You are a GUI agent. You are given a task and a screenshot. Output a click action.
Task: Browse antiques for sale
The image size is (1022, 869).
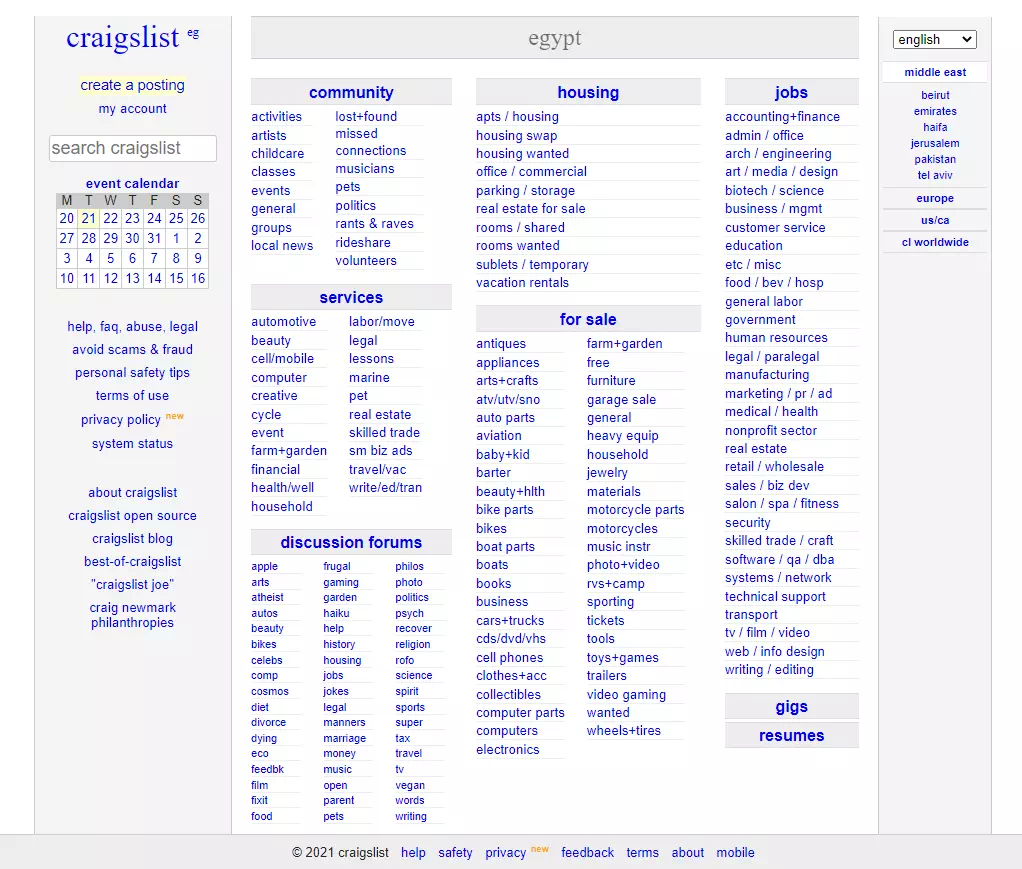pos(501,344)
